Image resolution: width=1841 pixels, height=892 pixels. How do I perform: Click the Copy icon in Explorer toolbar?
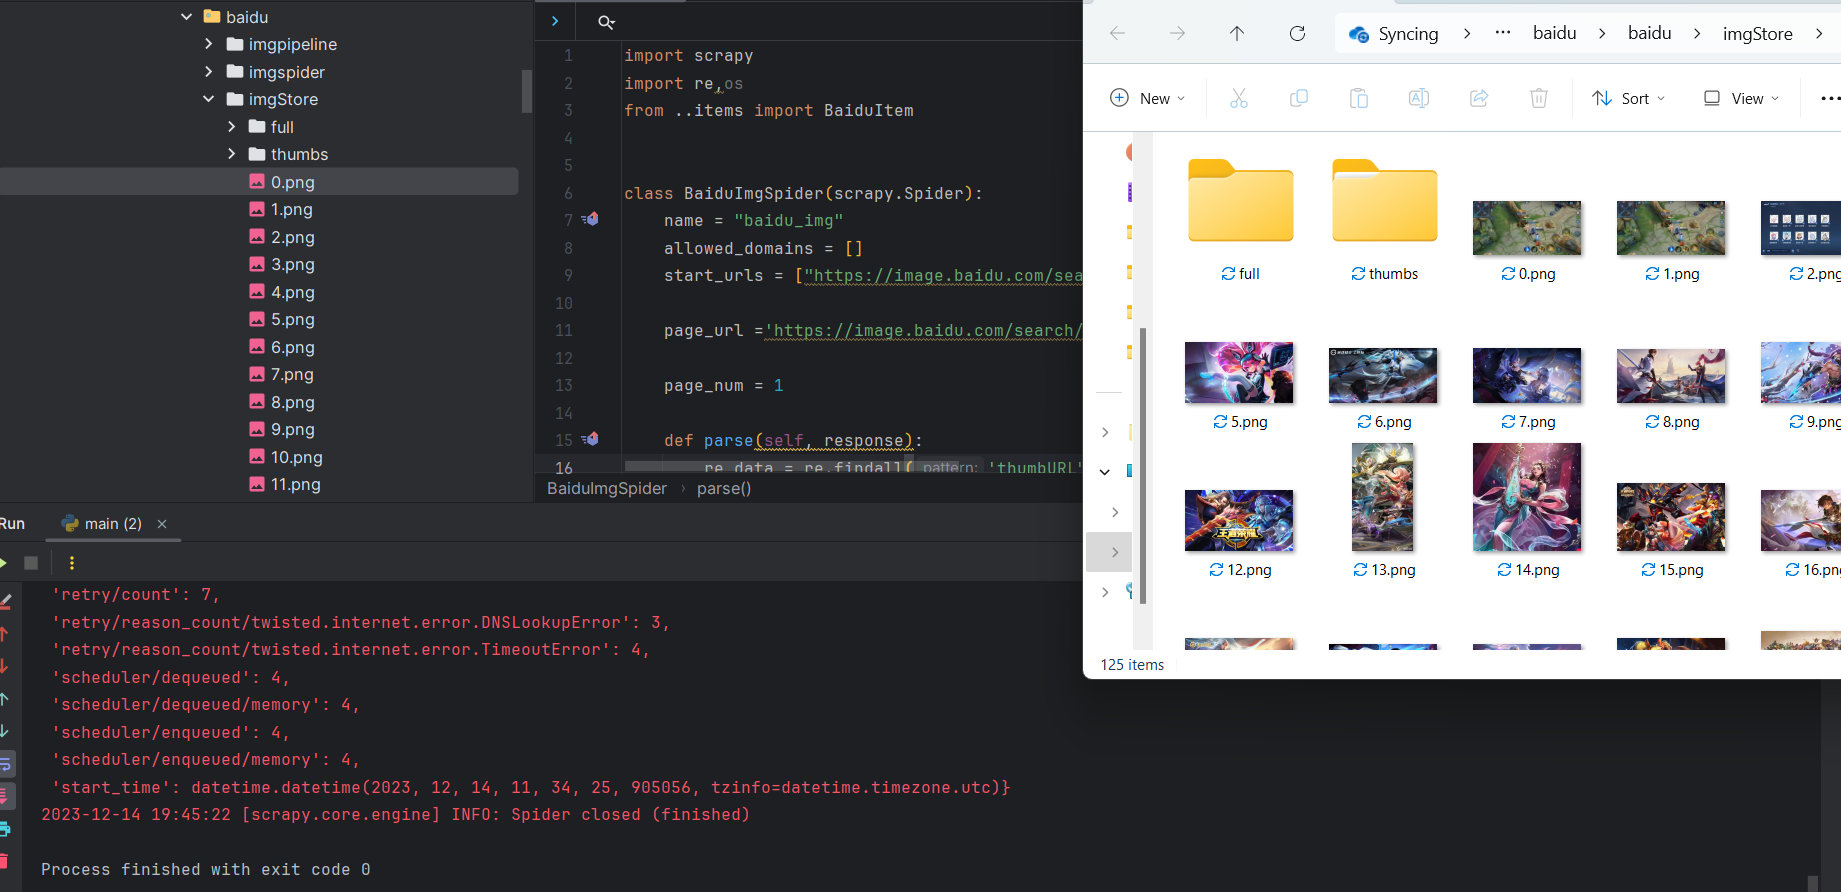(1299, 98)
